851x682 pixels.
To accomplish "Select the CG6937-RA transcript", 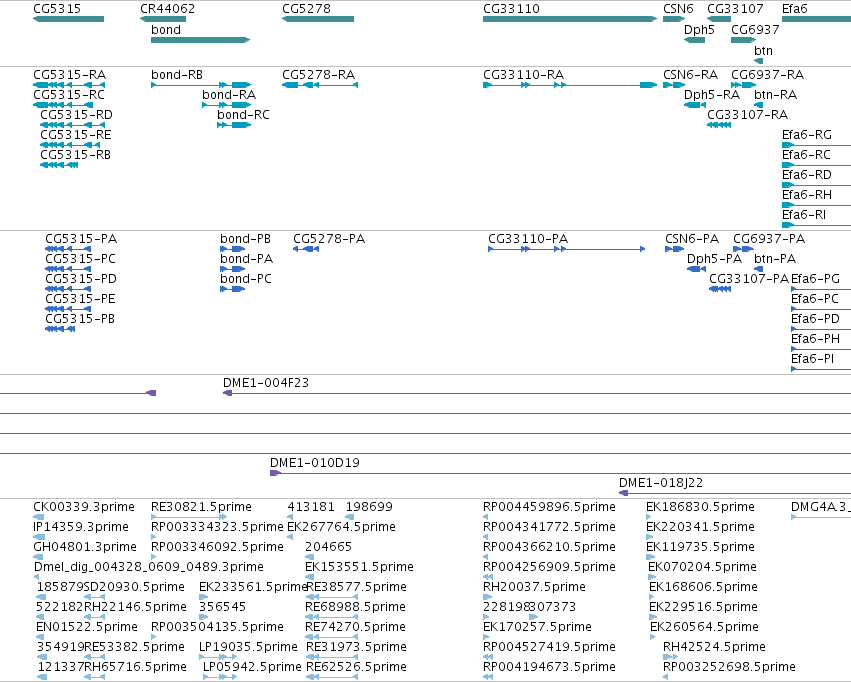I will [767, 75].
